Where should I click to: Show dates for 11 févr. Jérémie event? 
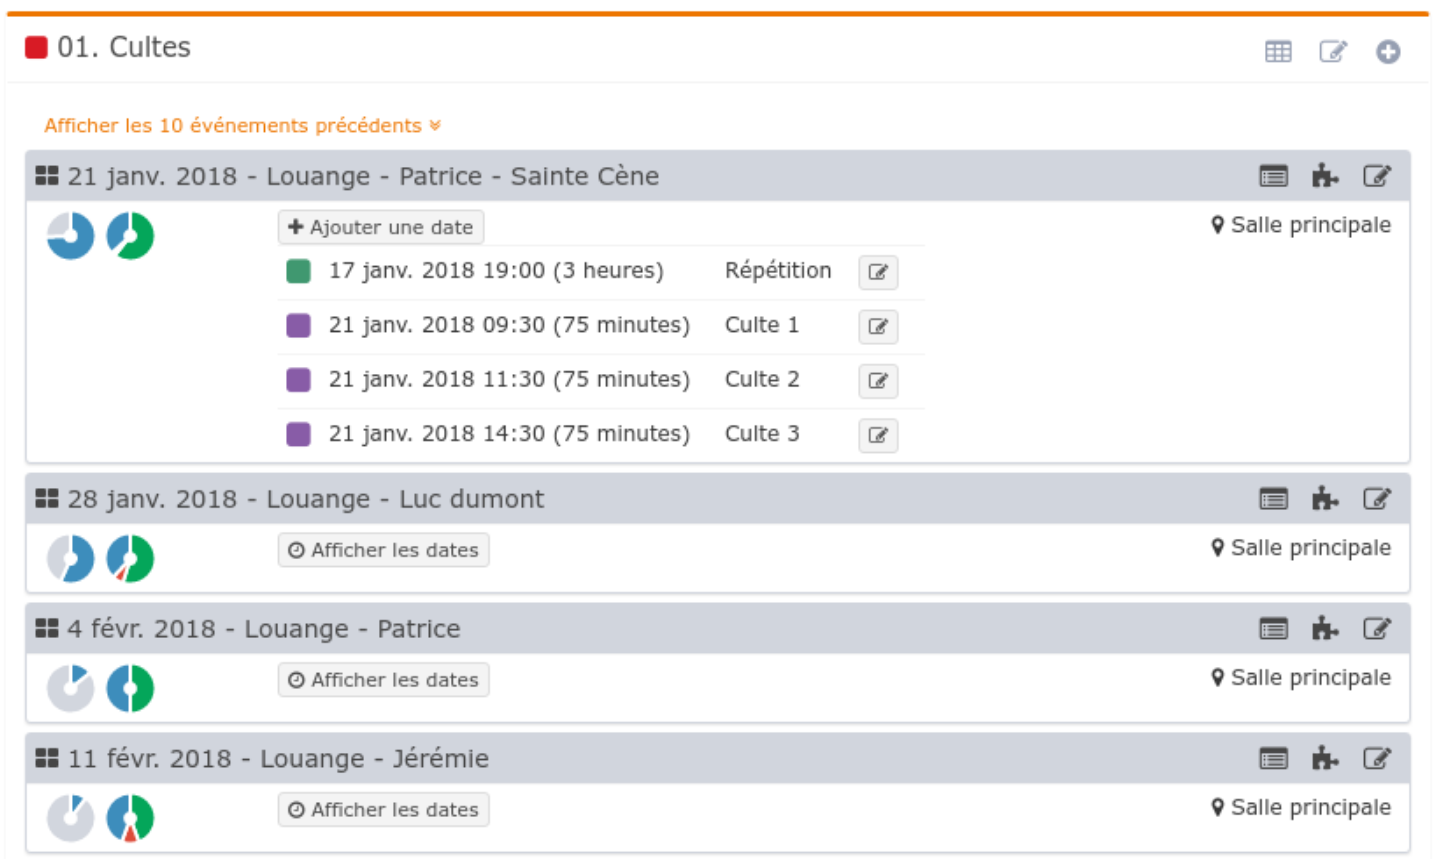click(x=384, y=810)
